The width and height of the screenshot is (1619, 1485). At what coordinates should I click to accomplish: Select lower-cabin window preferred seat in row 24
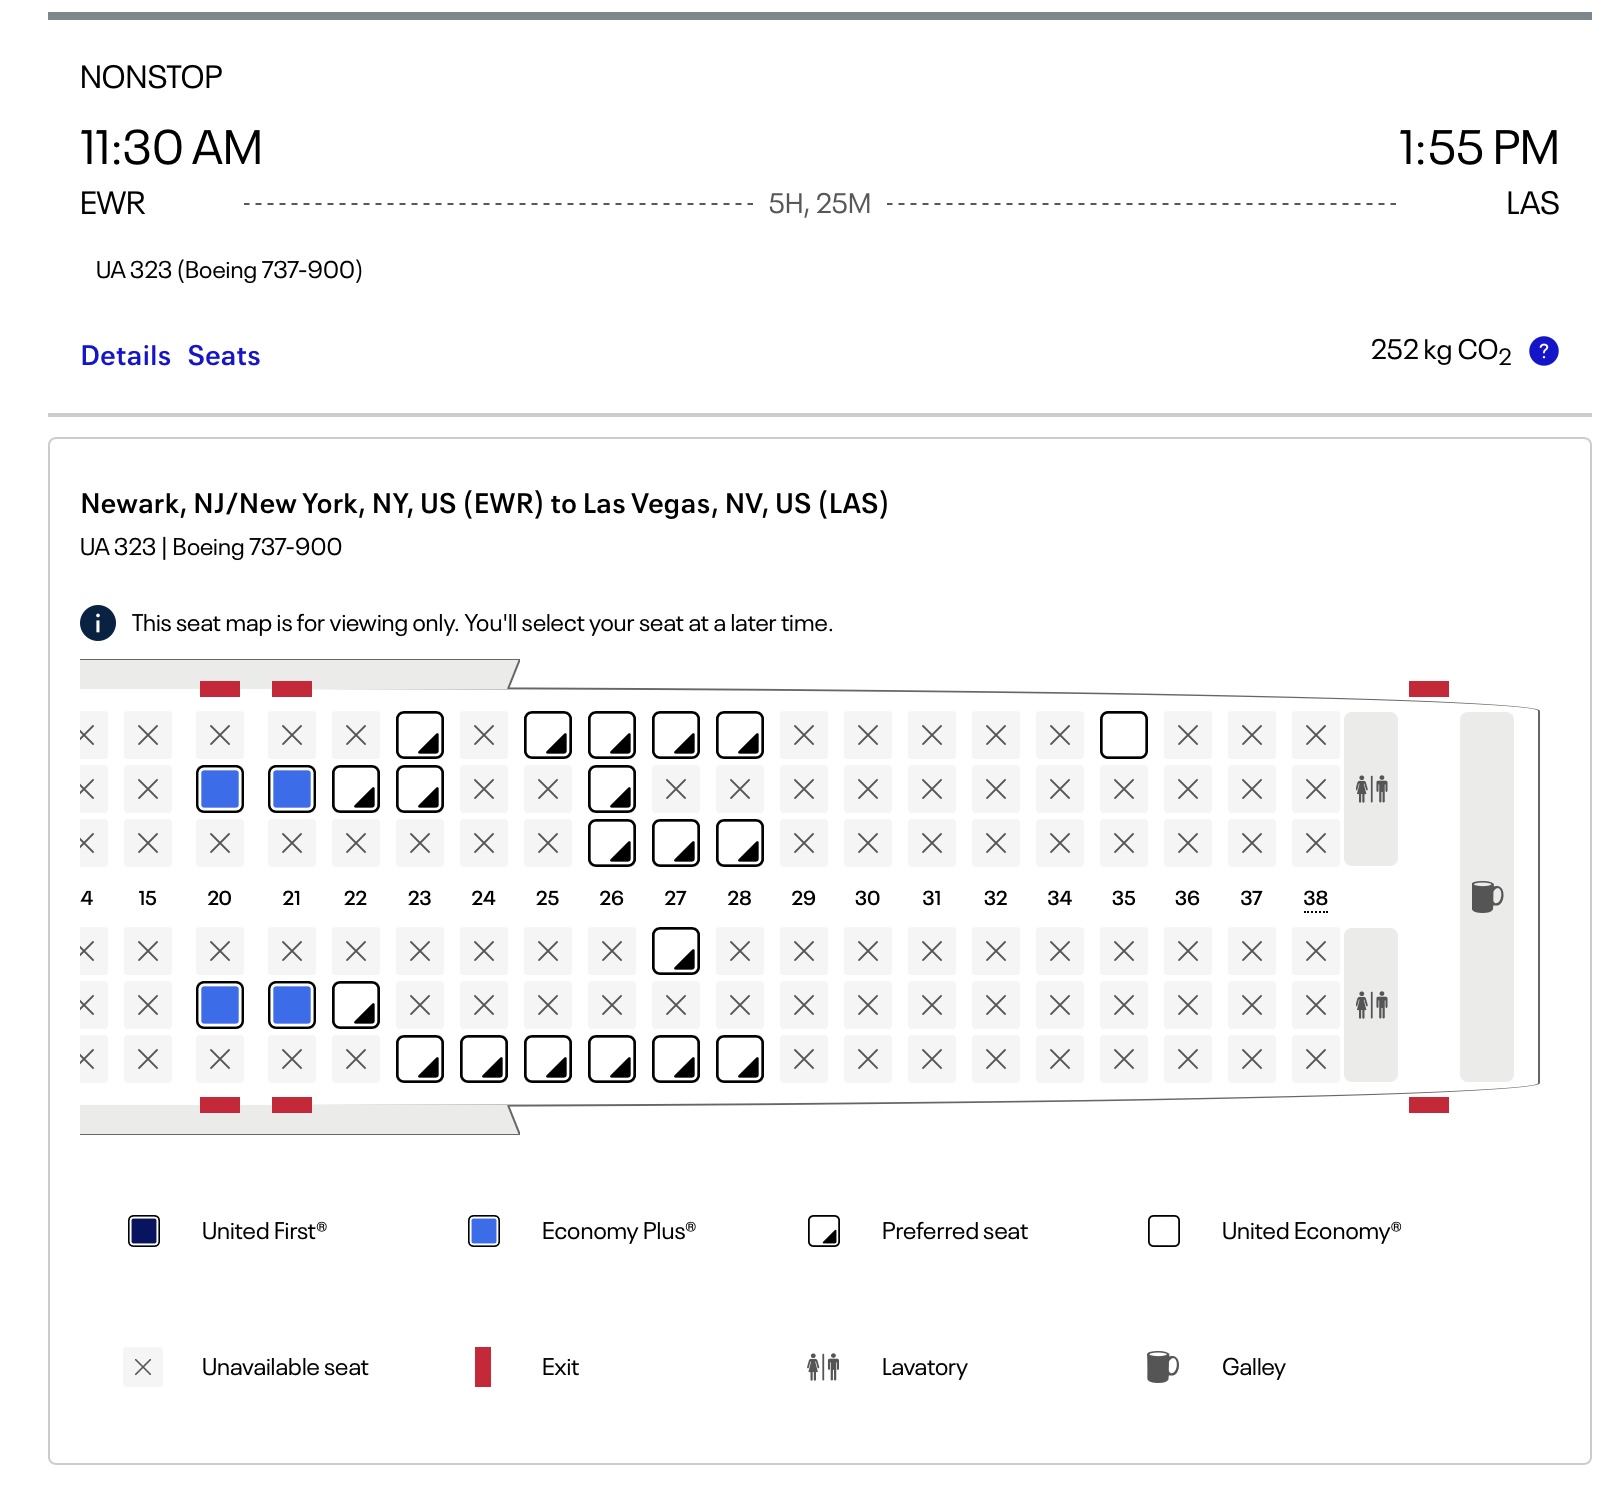click(484, 1059)
